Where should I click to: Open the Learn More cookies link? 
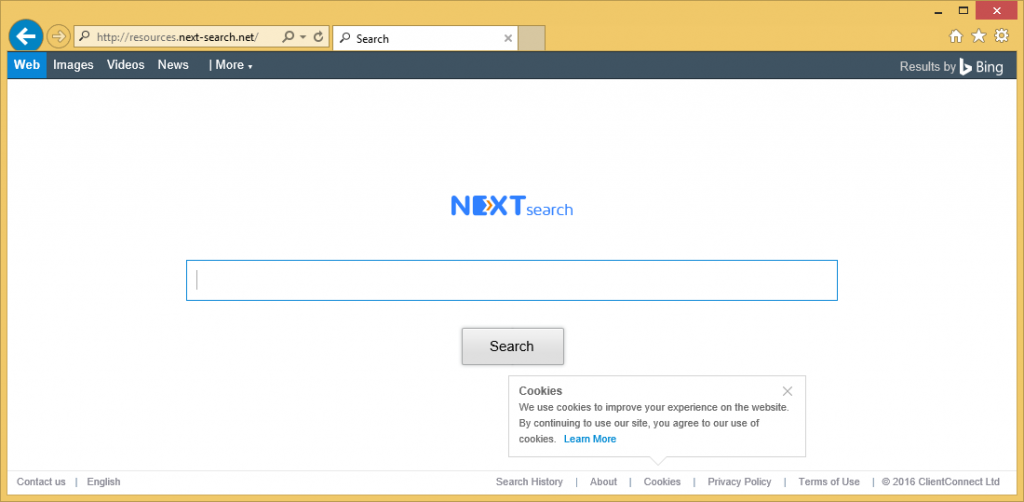click(590, 439)
